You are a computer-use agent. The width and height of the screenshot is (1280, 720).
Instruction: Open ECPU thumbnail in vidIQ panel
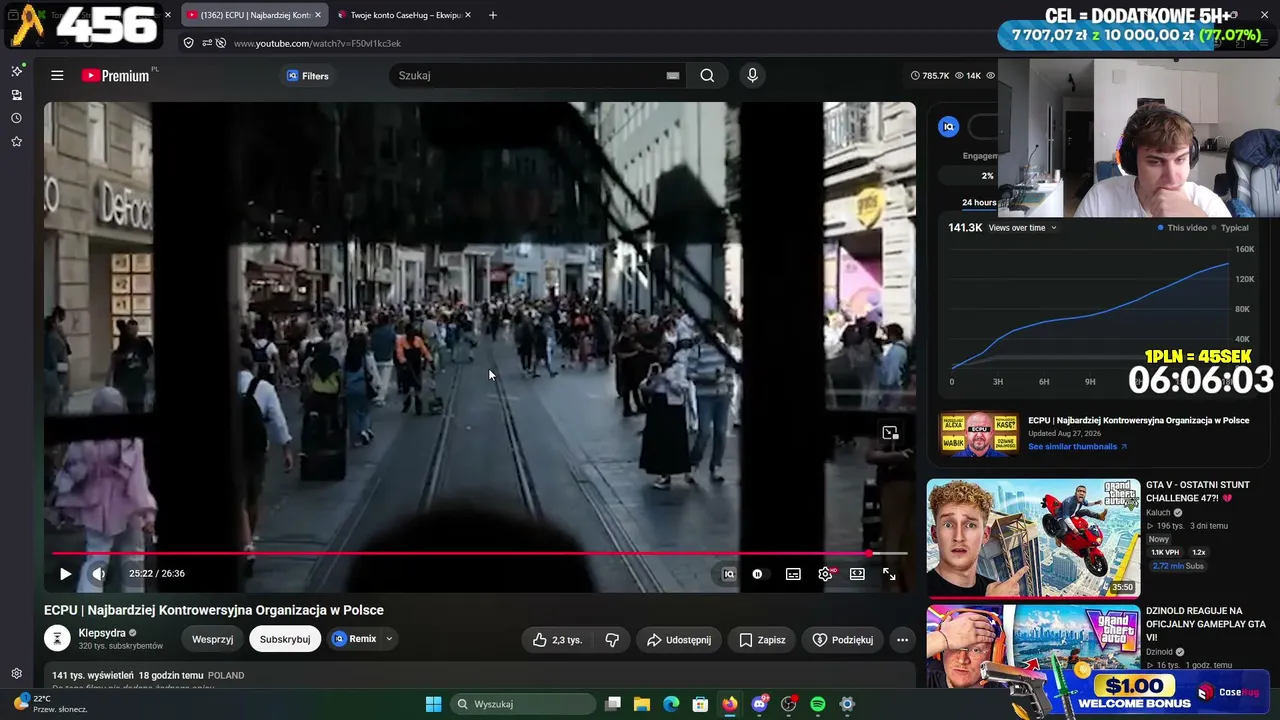[x=979, y=434]
